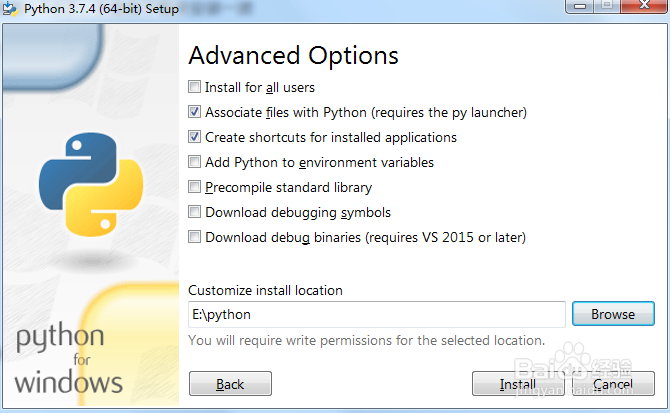
Task: Cancel the Python setup
Action: pyautogui.click(x=612, y=384)
